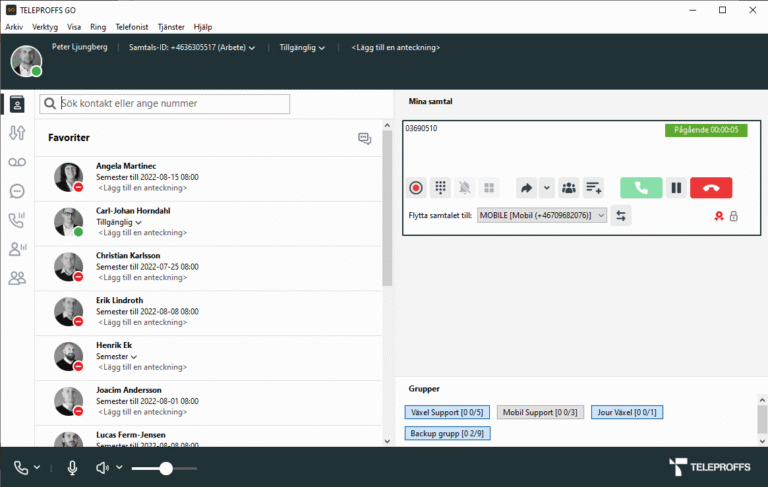768x487 pixels.
Task: Adjust the volume slider handle
Action: (x=166, y=468)
